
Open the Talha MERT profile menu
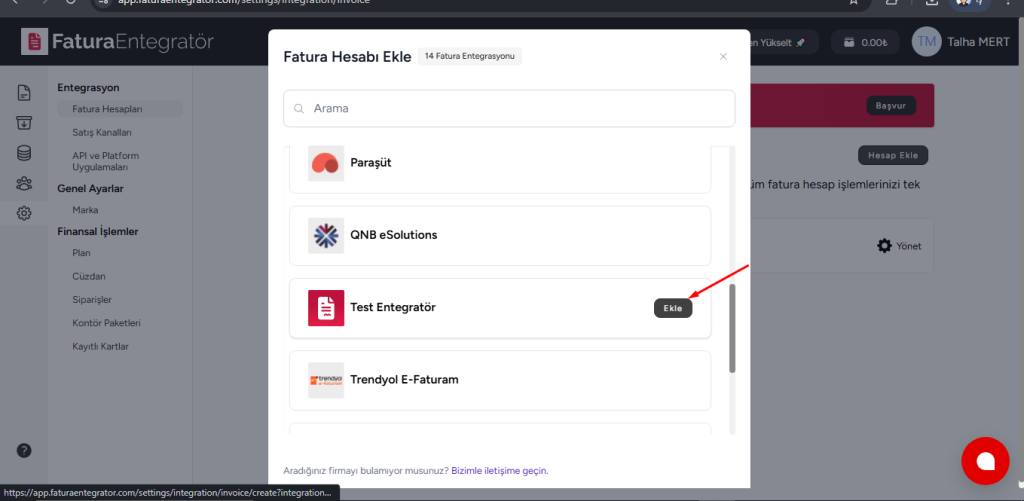coord(961,42)
